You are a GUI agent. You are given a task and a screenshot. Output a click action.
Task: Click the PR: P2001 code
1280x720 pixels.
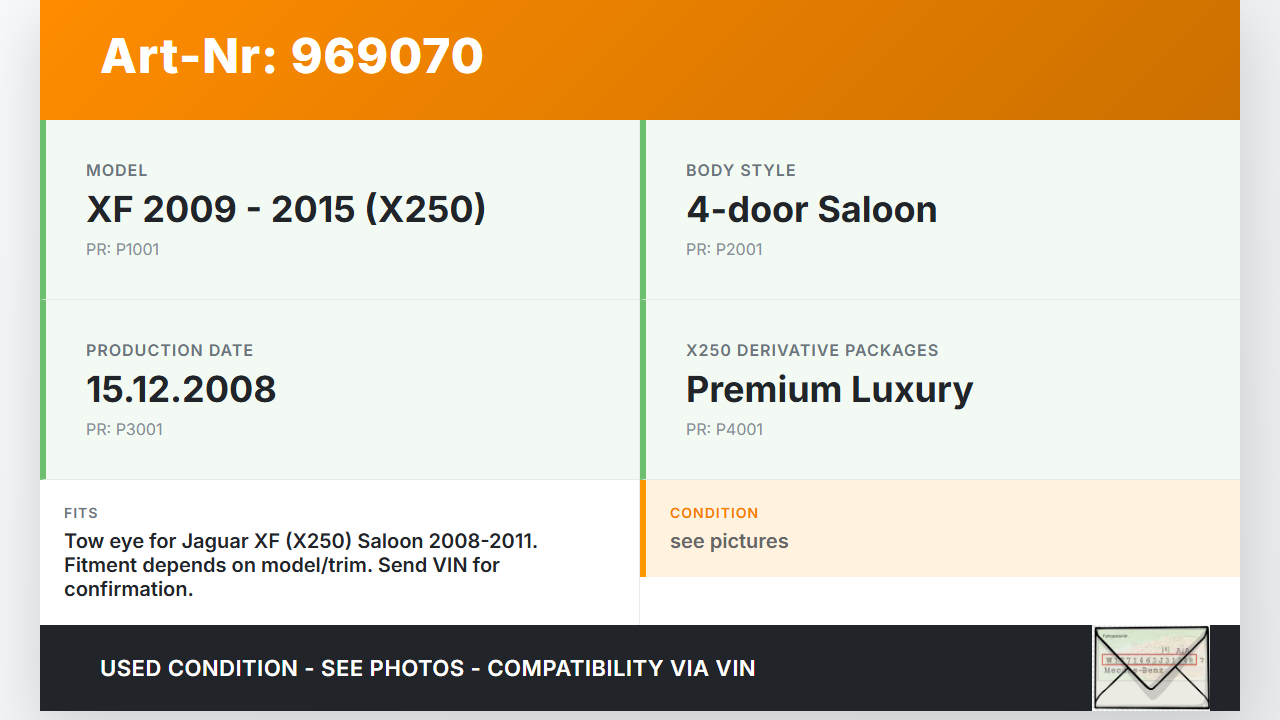pyautogui.click(x=724, y=249)
